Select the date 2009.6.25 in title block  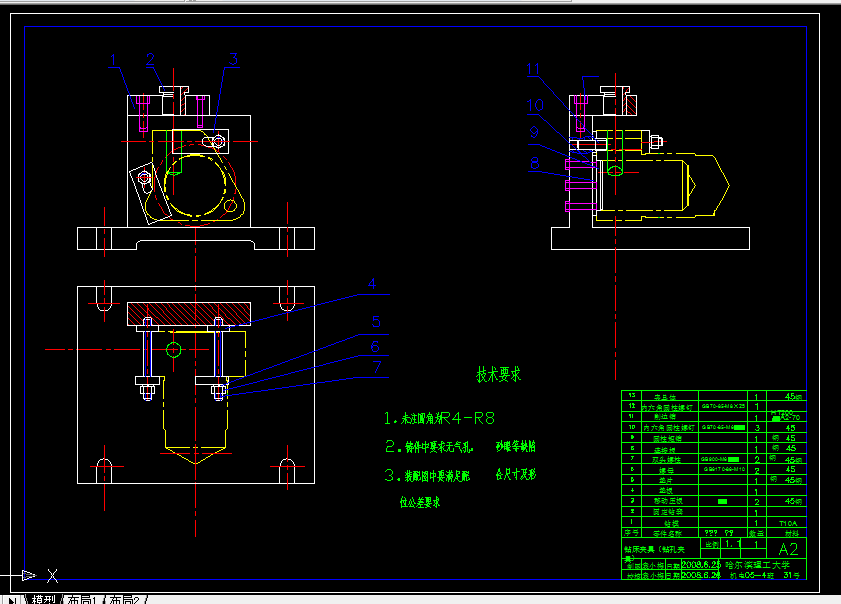coord(700,564)
